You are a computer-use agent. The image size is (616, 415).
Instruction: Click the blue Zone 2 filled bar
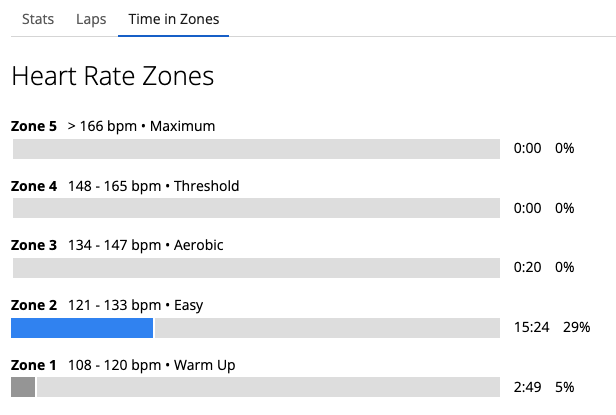pyautogui.click(x=82, y=328)
